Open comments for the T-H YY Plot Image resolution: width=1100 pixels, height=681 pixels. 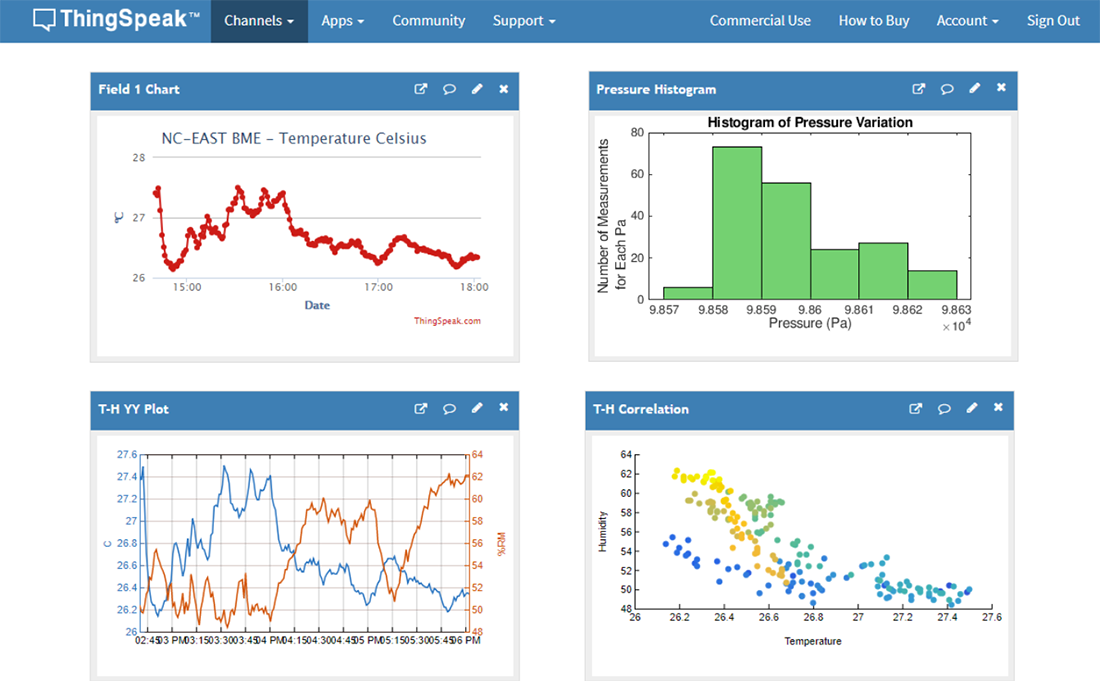coord(449,408)
